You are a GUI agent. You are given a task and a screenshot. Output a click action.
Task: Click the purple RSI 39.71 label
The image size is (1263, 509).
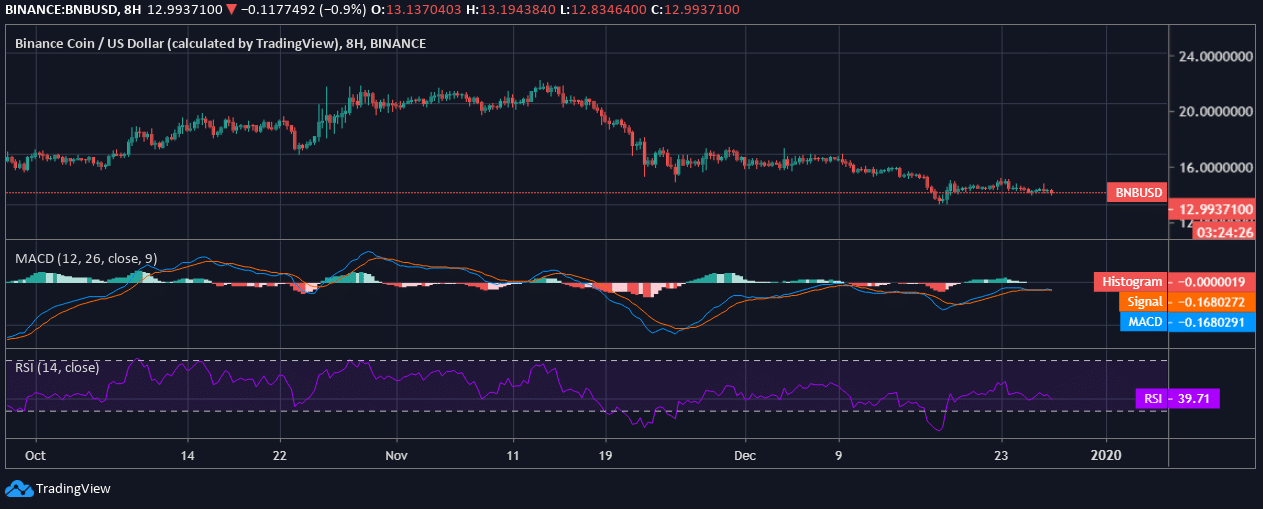click(x=1178, y=398)
